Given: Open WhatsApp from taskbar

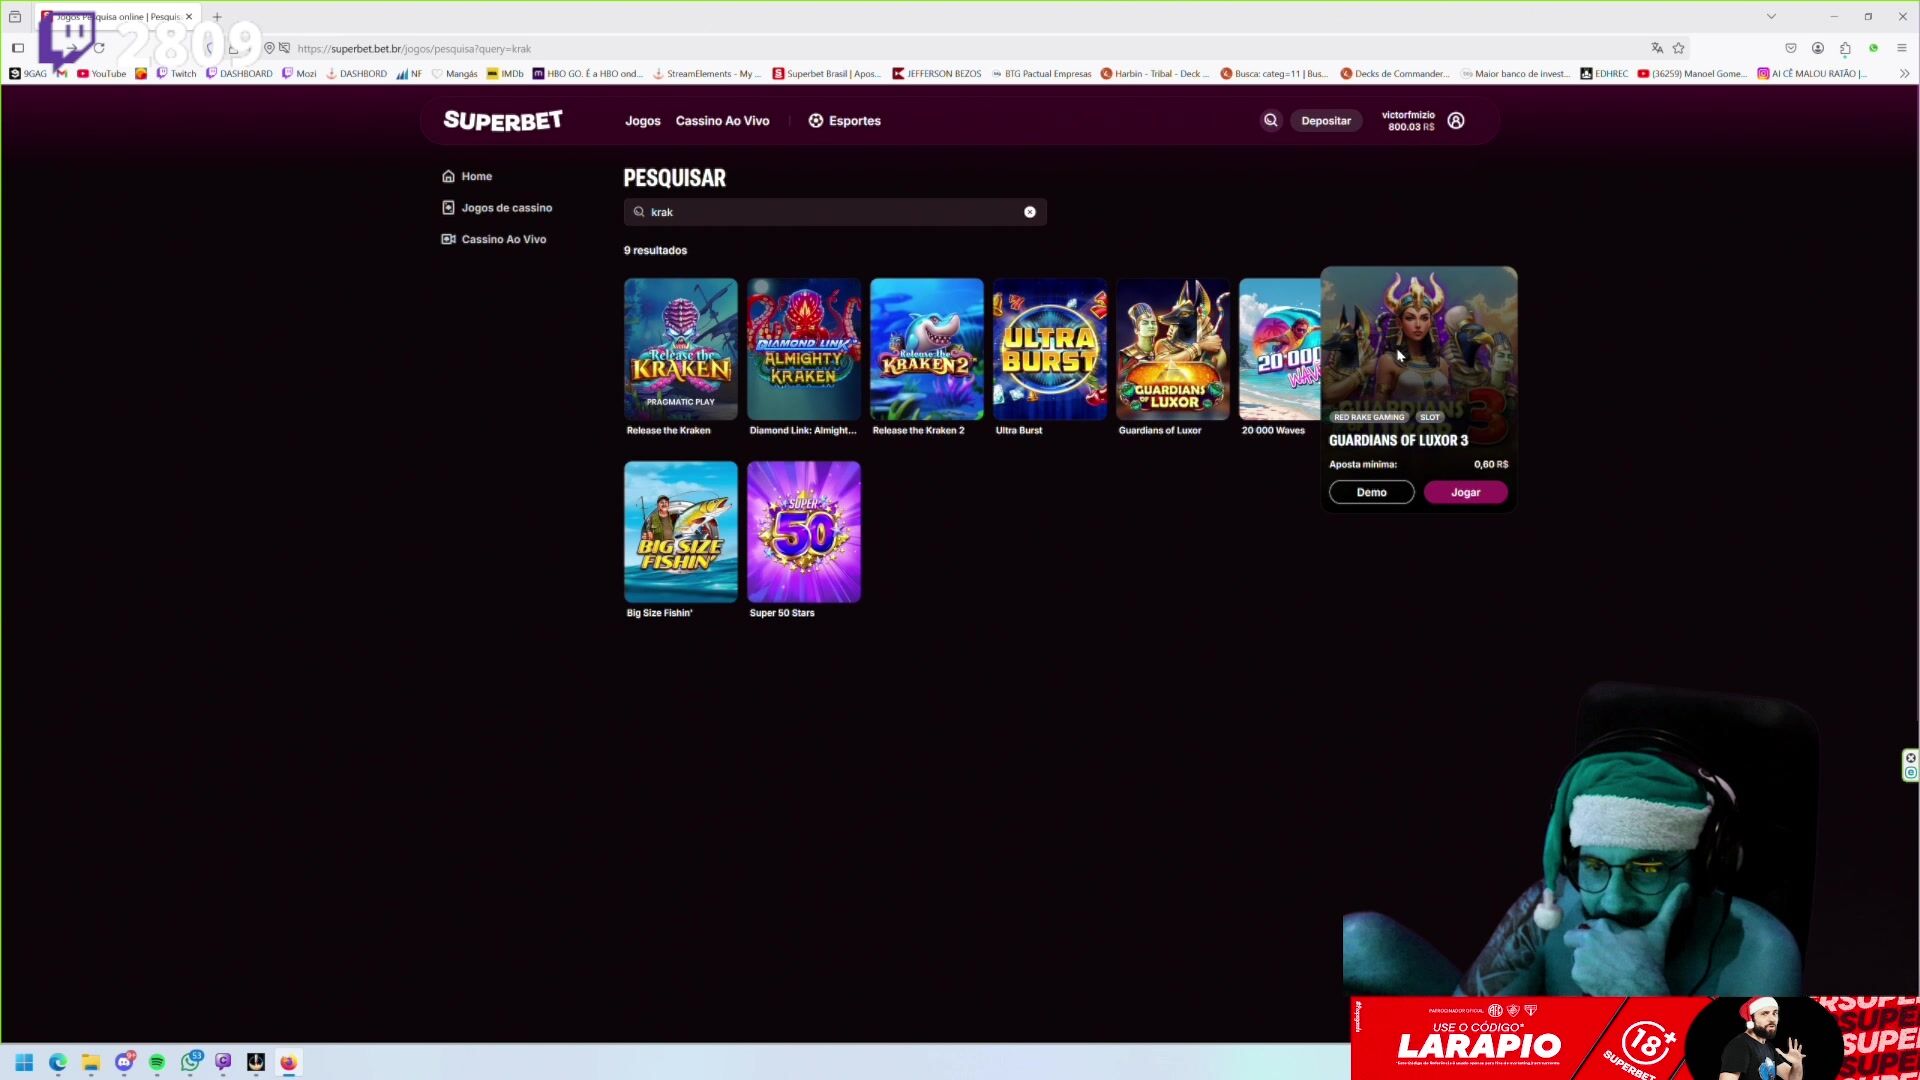Looking at the screenshot, I should pos(190,1062).
